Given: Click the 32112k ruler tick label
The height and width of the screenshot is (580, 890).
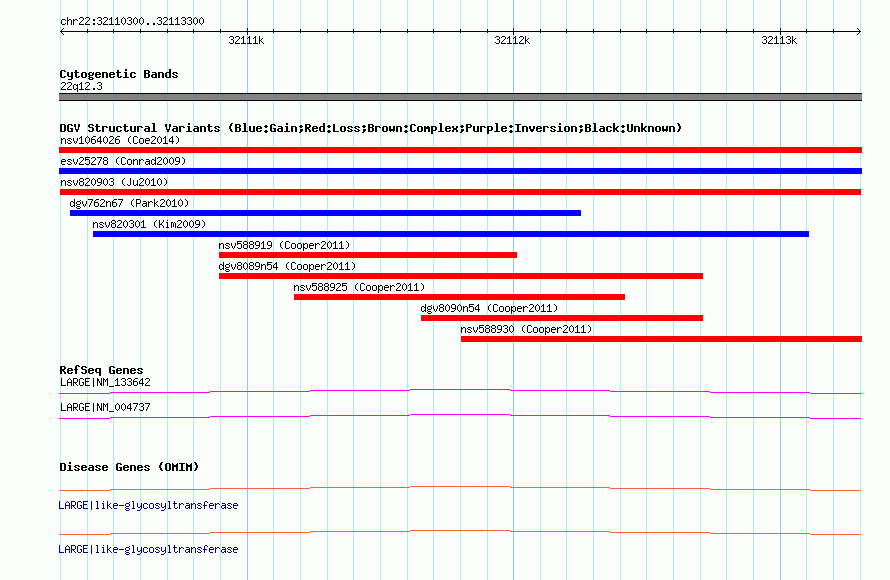Looking at the screenshot, I should point(513,40).
